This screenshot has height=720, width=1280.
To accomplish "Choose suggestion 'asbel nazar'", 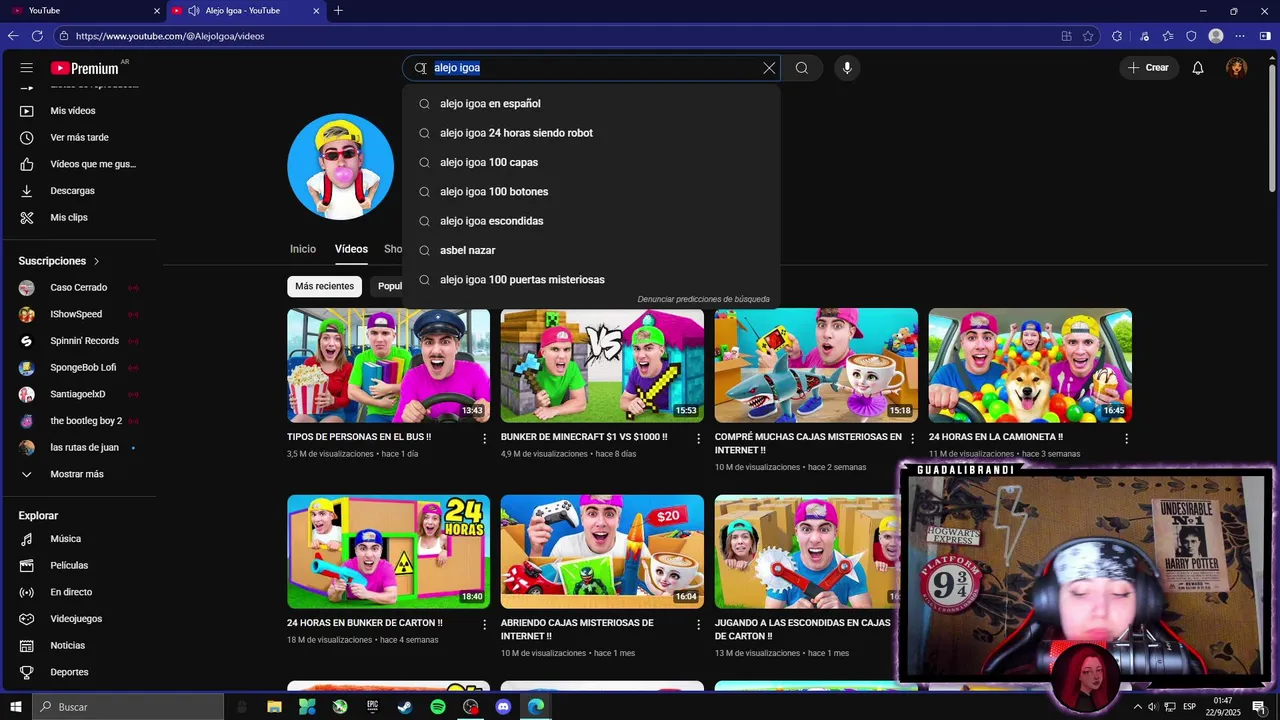I will click(591, 250).
